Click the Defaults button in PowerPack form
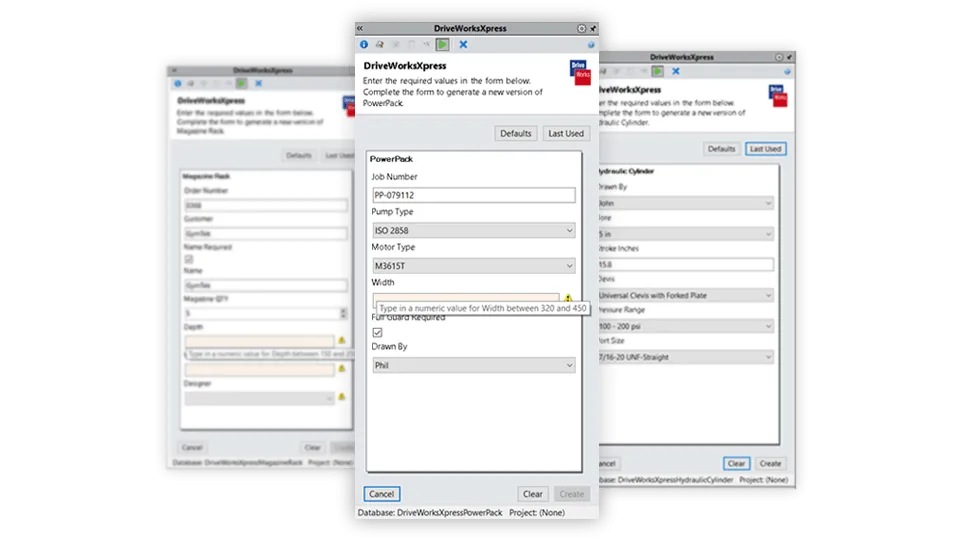 click(516, 133)
